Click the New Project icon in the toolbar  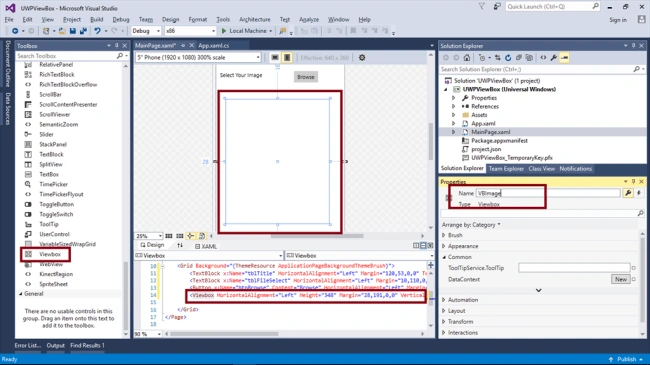coord(46,31)
